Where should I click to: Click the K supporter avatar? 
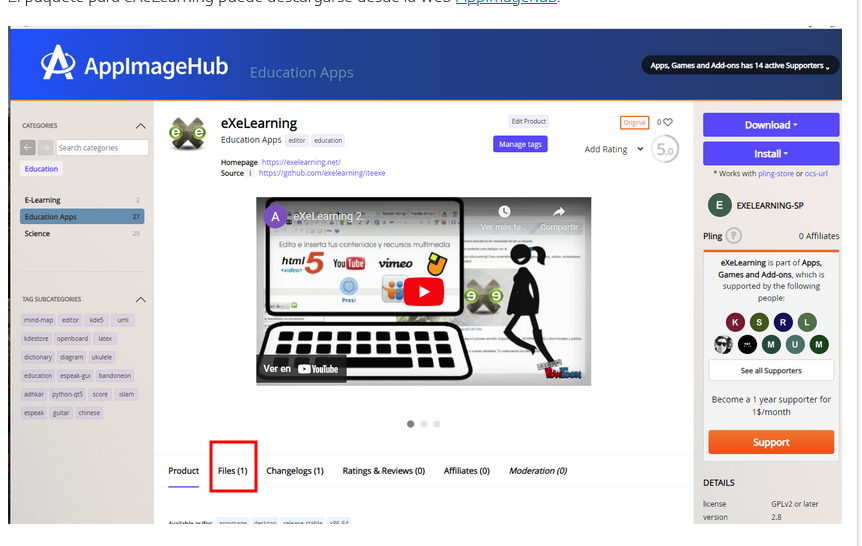(x=735, y=322)
